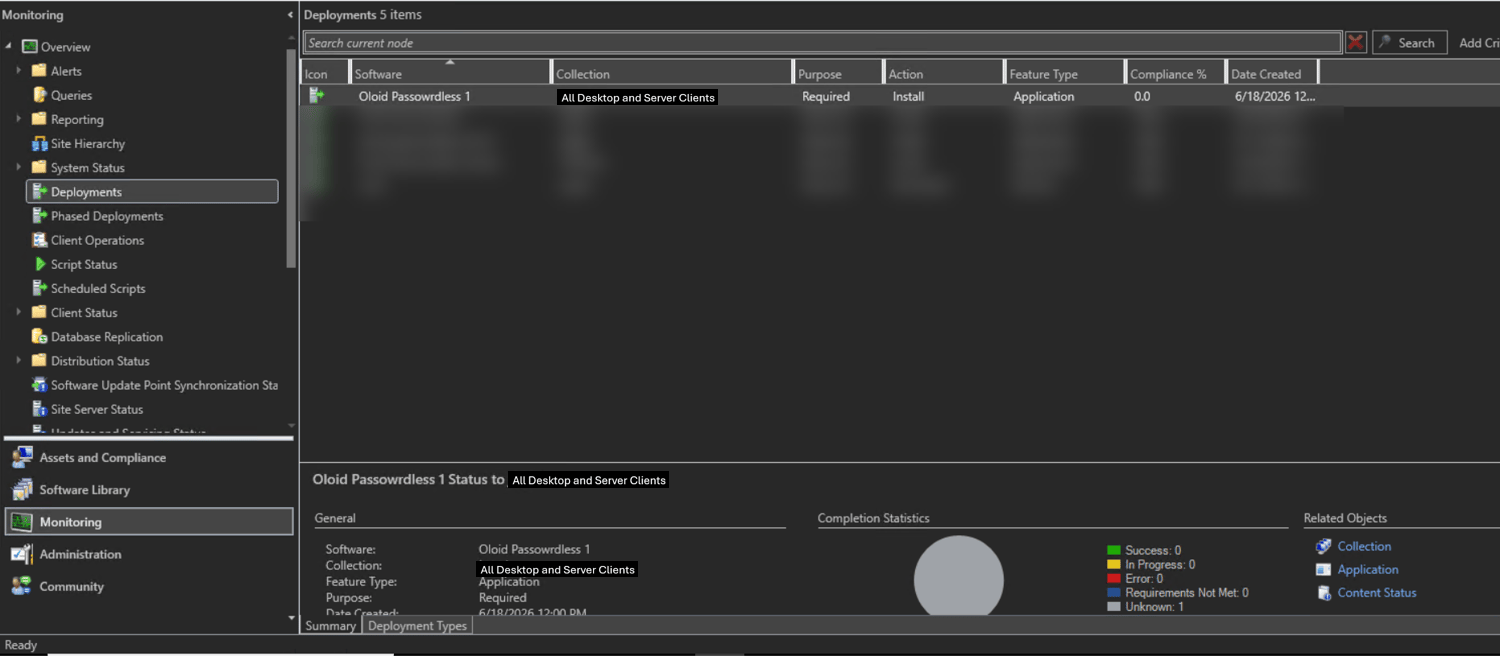The width and height of the screenshot is (1500, 656).
Task: Click the Phased Deployments icon
Action: pos(39,216)
